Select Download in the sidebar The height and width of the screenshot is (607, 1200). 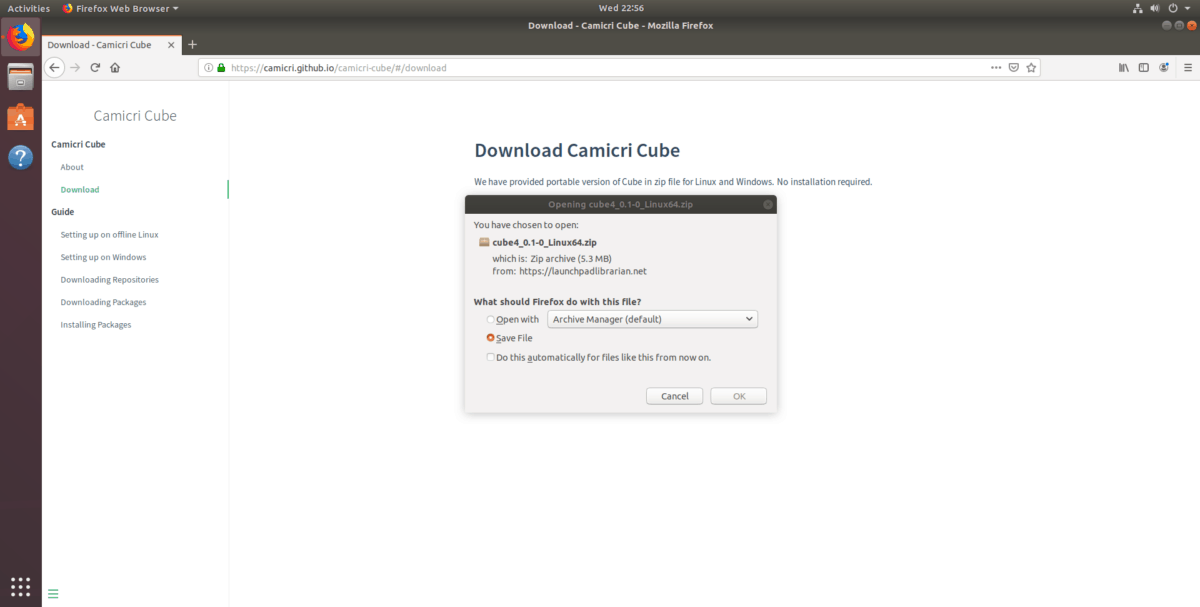click(80, 189)
